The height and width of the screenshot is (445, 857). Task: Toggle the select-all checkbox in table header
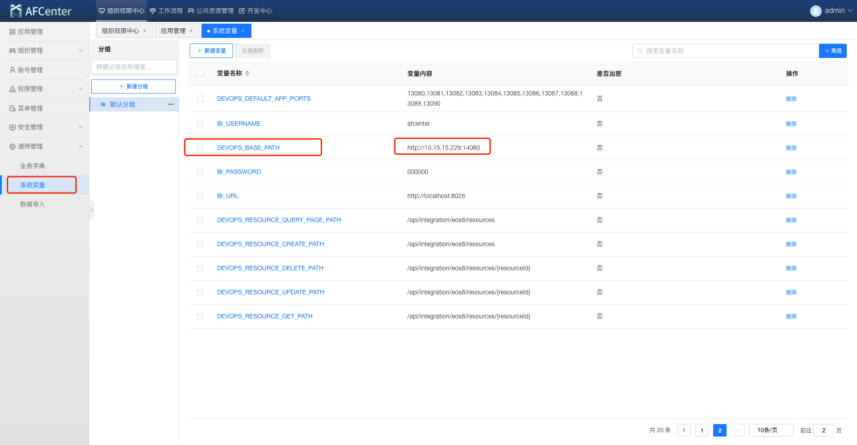click(x=200, y=74)
